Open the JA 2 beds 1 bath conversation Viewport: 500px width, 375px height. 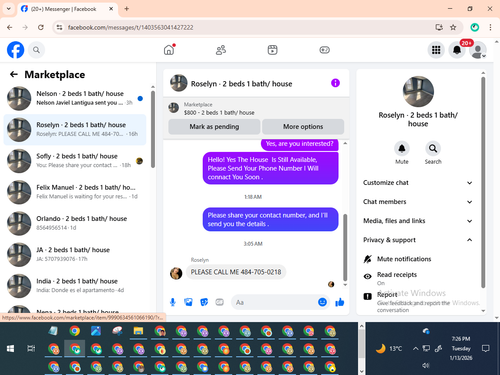pyautogui.click(x=75, y=255)
